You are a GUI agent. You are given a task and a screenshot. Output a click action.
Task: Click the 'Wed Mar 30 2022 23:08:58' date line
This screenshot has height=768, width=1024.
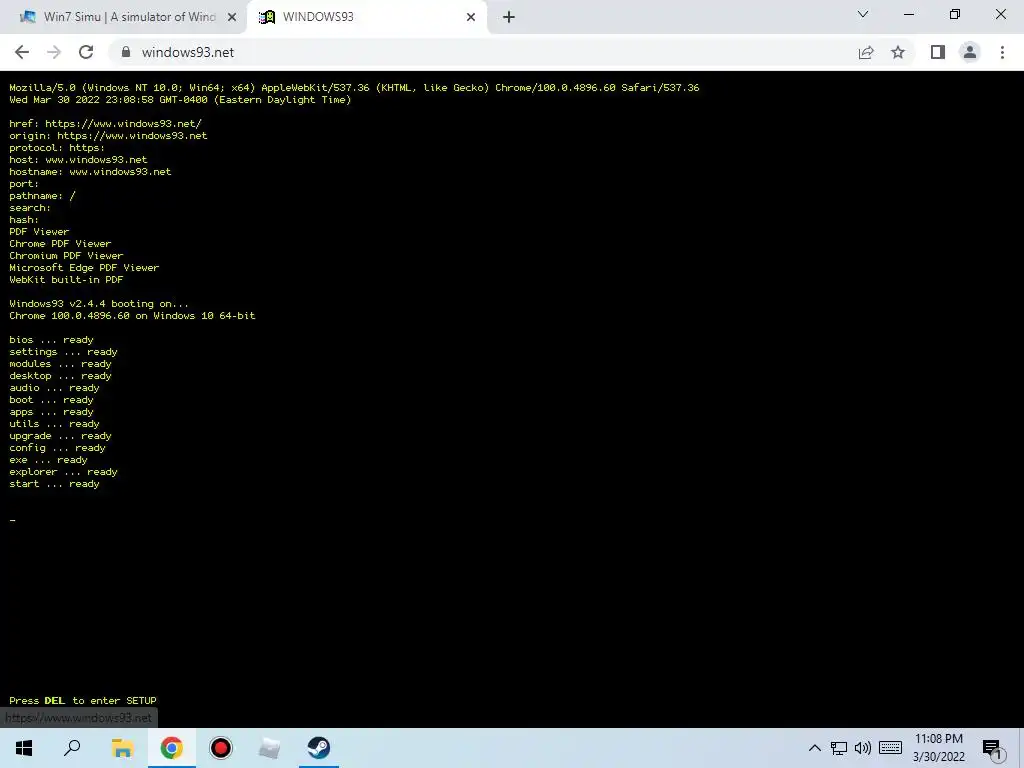pyautogui.click(x=180, y=100)
